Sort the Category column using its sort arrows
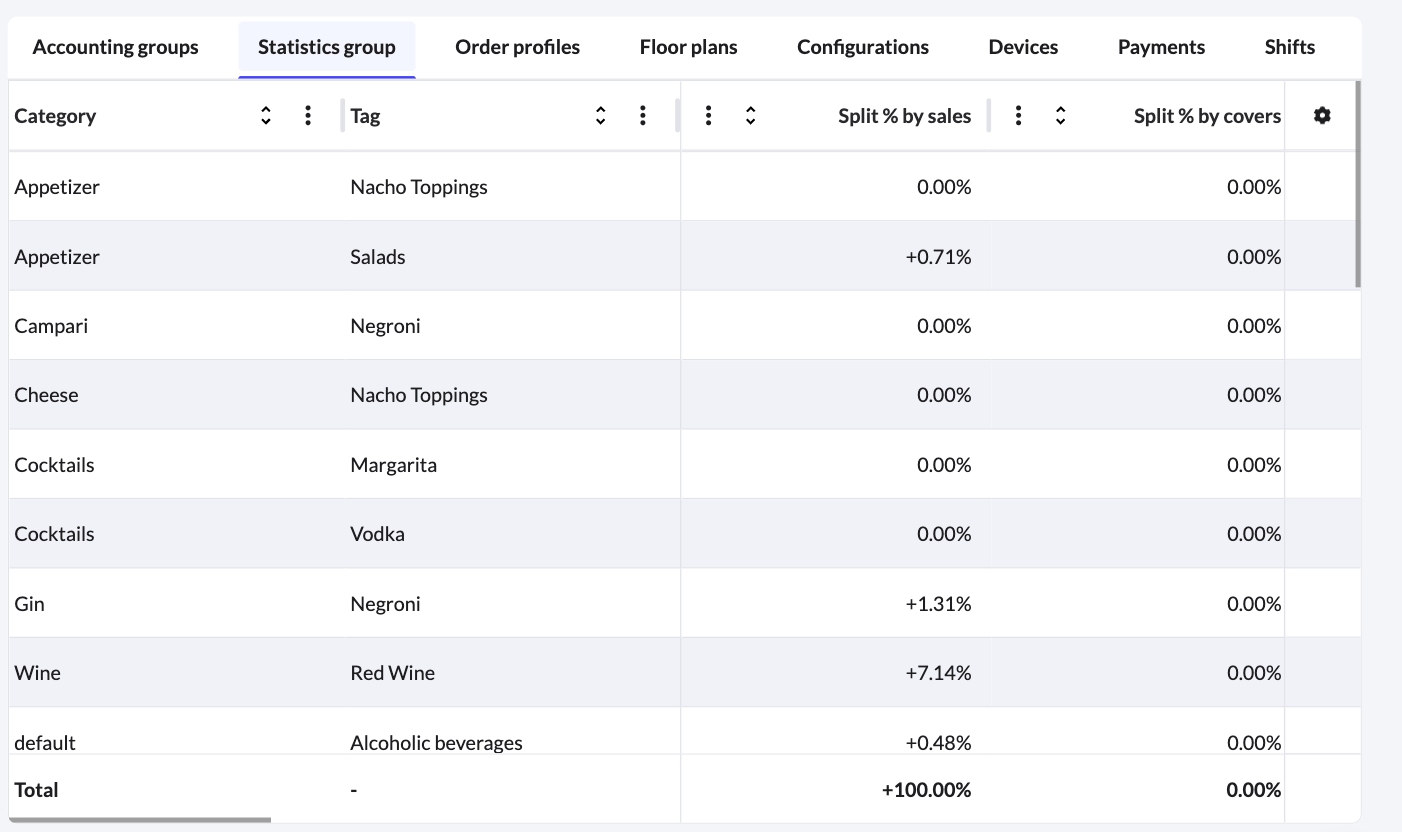Viewport: 1402px width, 832px height. coord(266,115)
